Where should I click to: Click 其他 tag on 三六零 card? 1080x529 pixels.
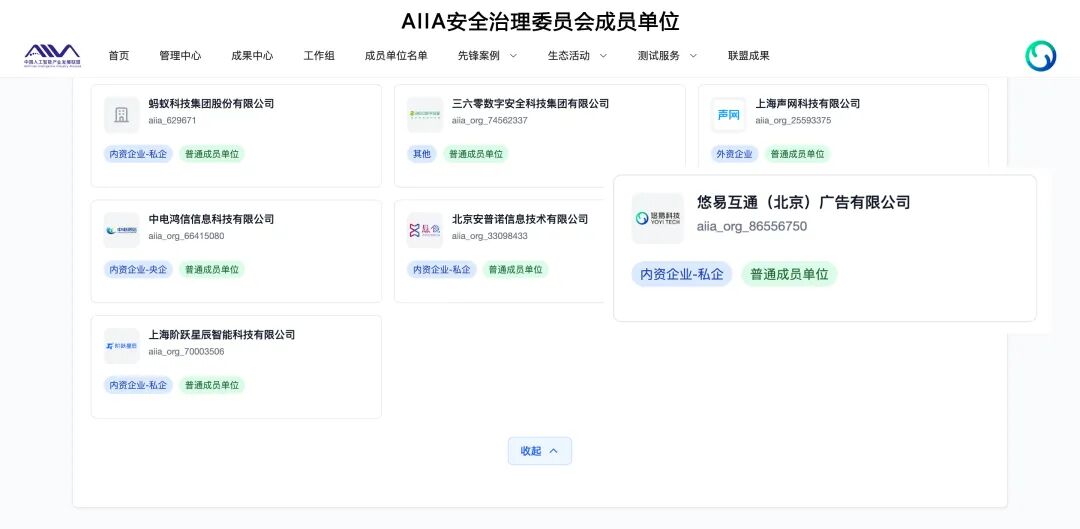[422, 154]
